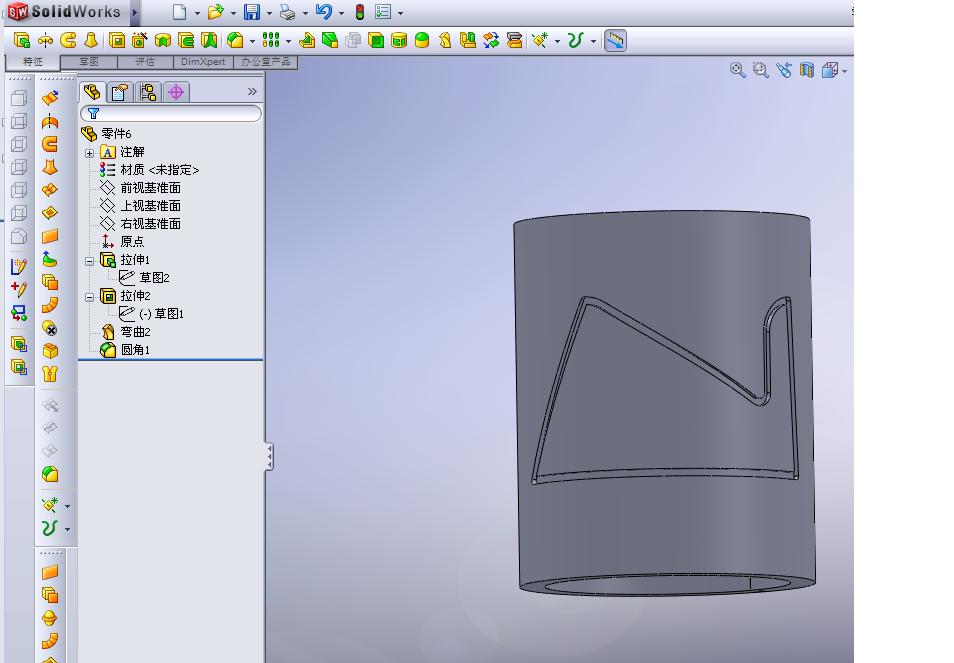Switch to the 草图 tab
Viewport: 954px width, 663px height.
pyautogui.click(x=89, y=62)
